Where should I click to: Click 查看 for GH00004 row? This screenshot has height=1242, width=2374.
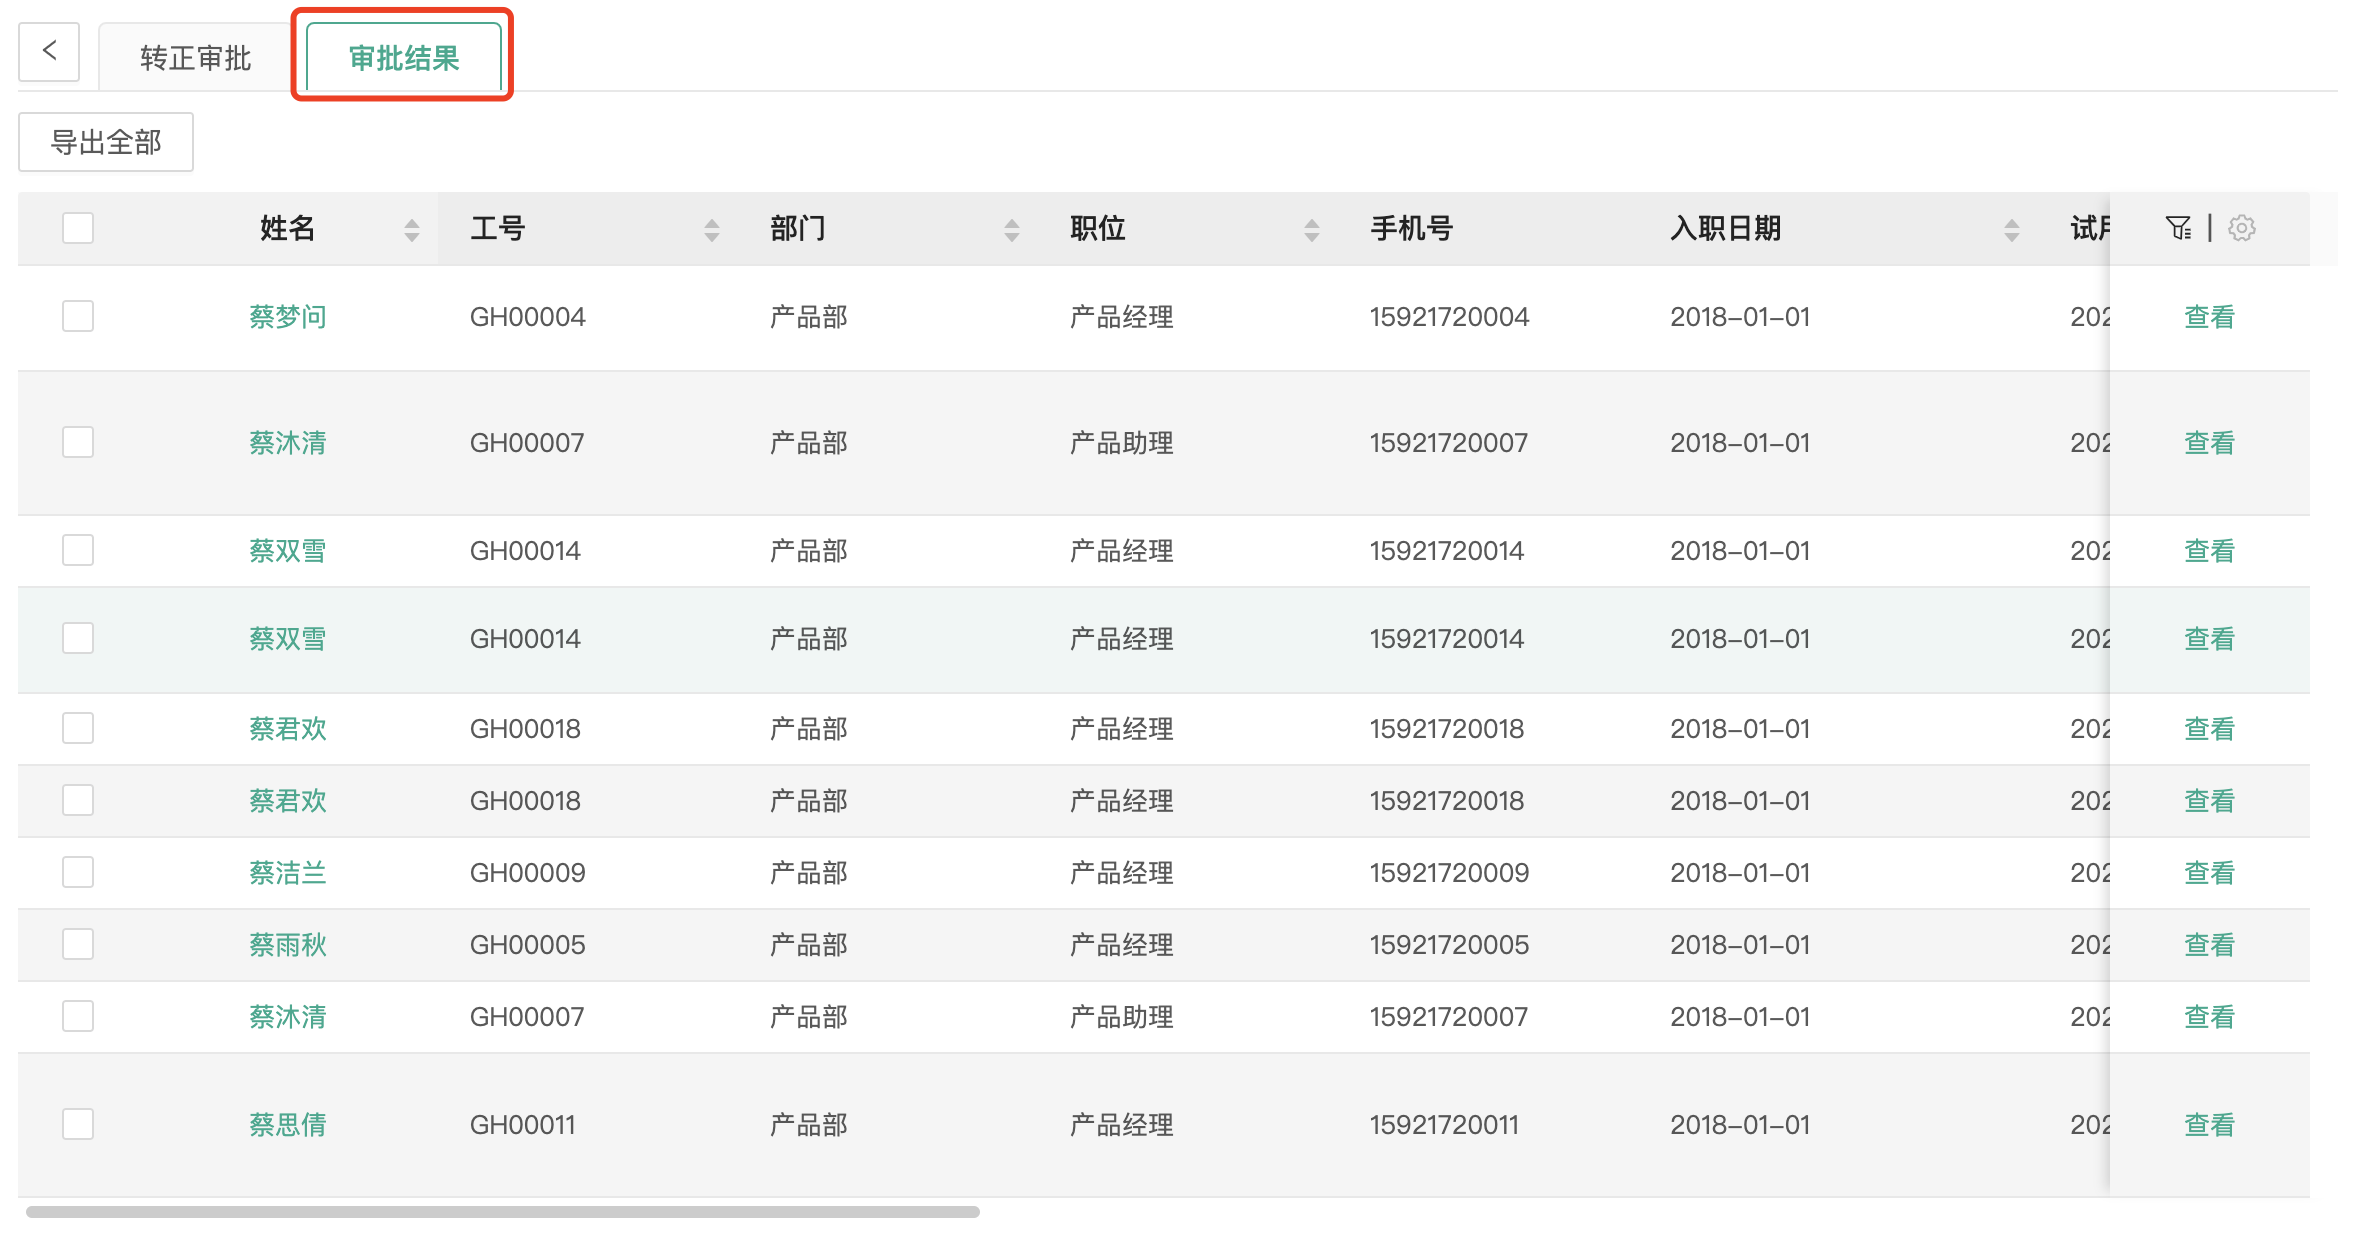2209,317
